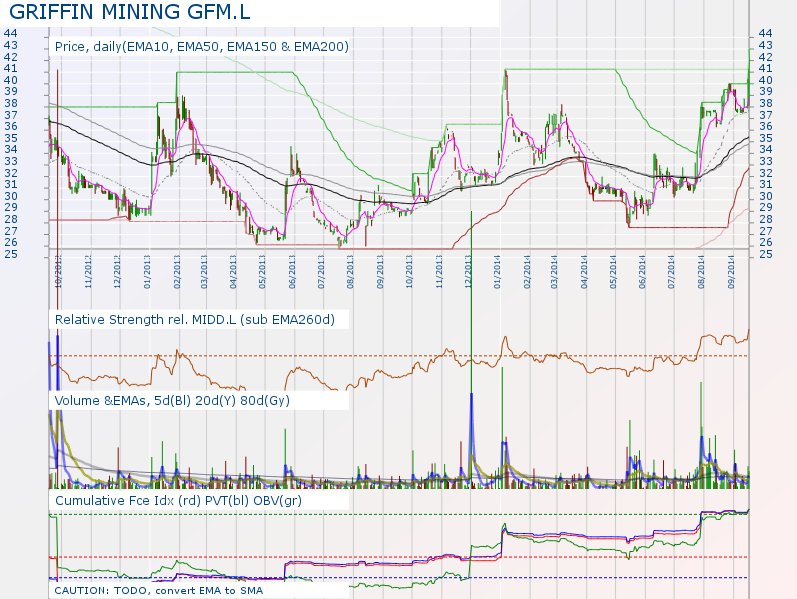The height and width of the screenshot is (599, 797).
Task: Click price 38 on the right axis
Action: tap(765, 103)
